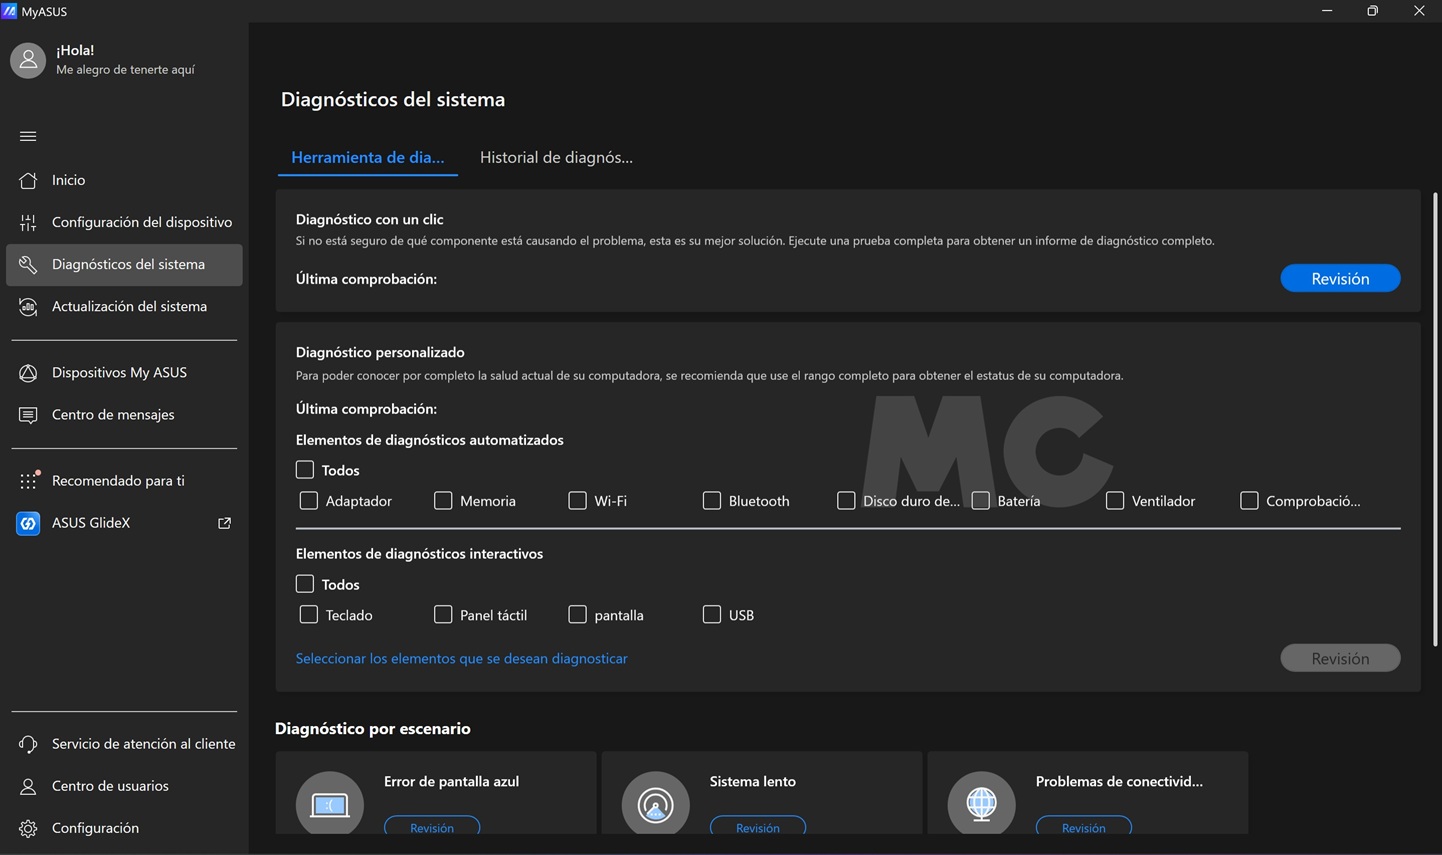This screenshot has width=1442, height=855.
Task: Check the Batería checkbox
Action: 981,501
